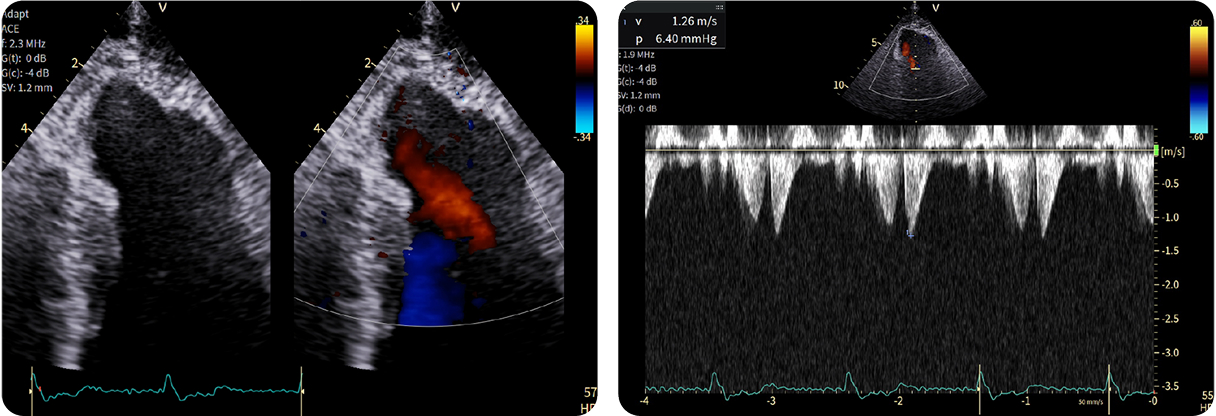Click the measurement panel grip icon
The image size is (1216, 416).
point(720,7)
